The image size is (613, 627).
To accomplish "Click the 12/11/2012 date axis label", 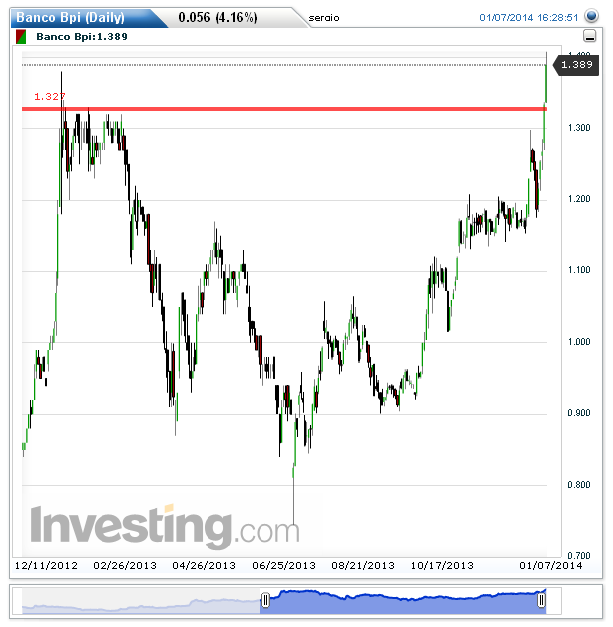I will pos(46,565).
